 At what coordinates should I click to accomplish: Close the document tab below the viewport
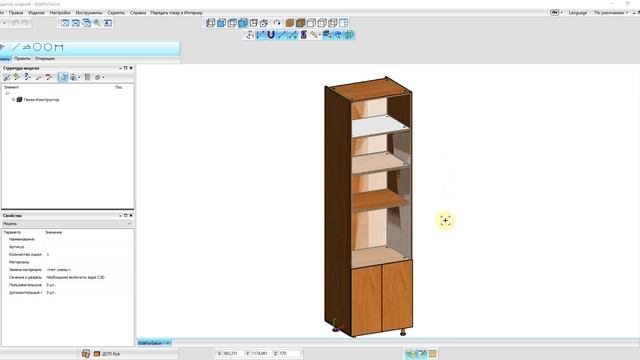pyautogui.click(x=168, y=343)
